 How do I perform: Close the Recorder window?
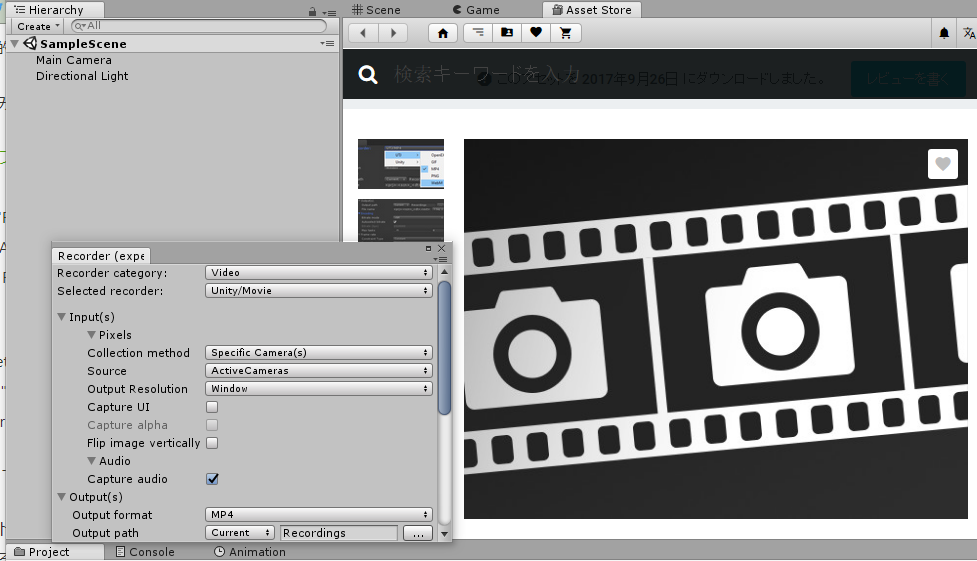(442, 248)
